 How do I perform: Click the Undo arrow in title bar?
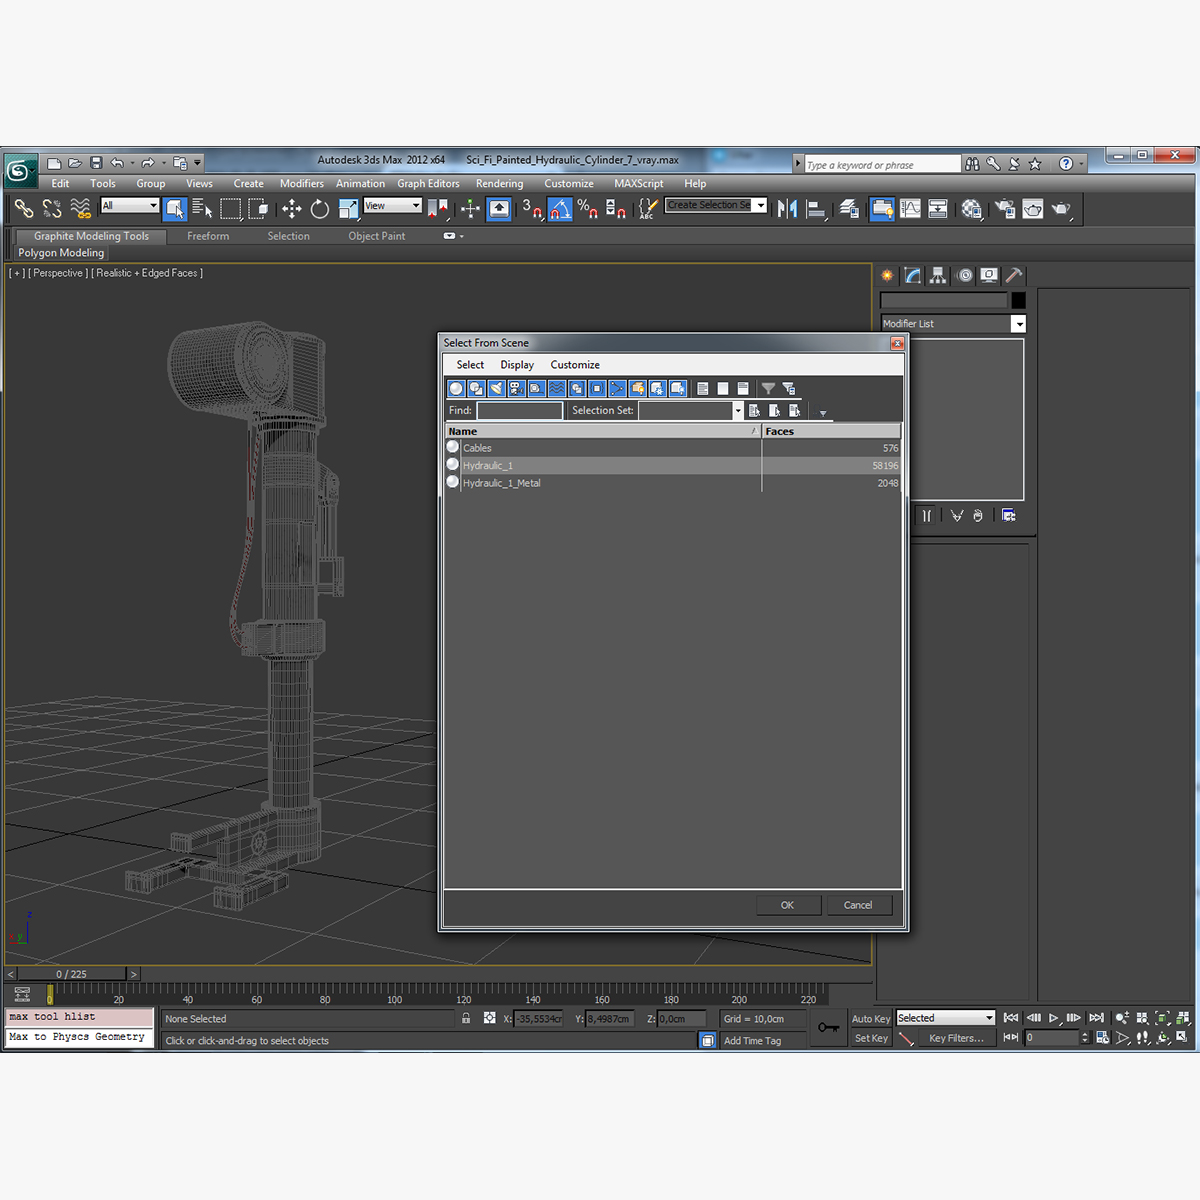[x=118, y=162]
